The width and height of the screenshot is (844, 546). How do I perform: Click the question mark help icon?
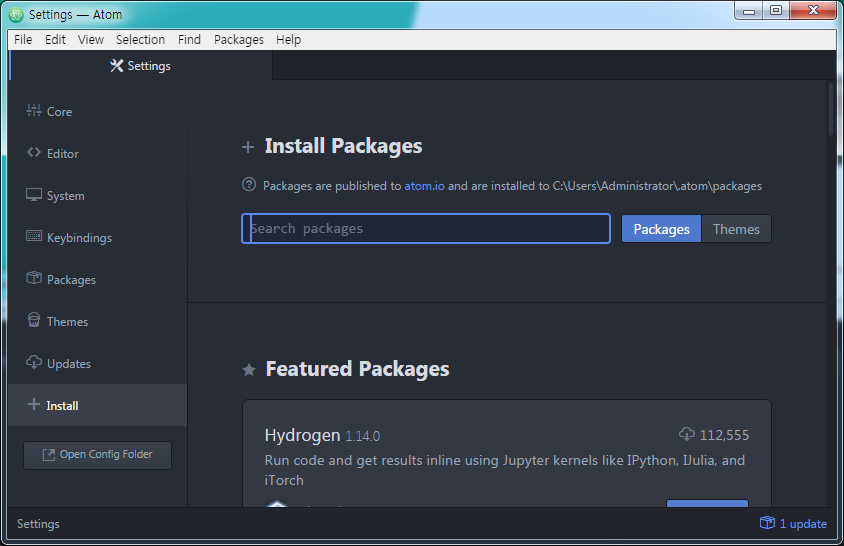[x=249, y=185]
